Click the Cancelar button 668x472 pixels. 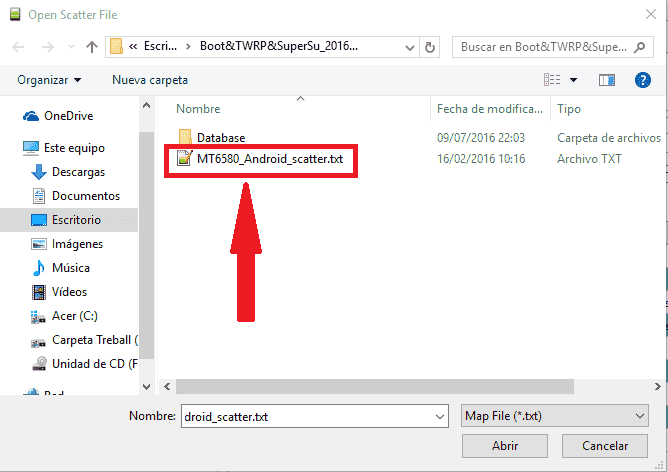coord(605,446)
